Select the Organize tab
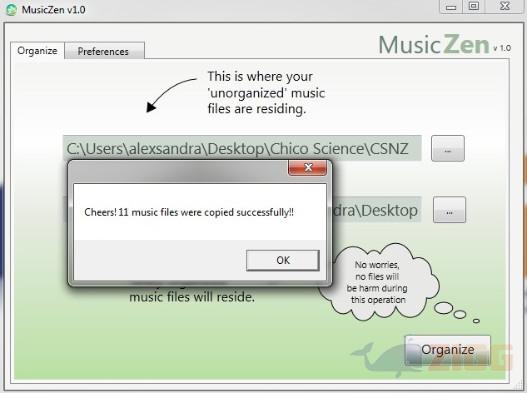Screen dimensions: 527x393 pos(37,51)
